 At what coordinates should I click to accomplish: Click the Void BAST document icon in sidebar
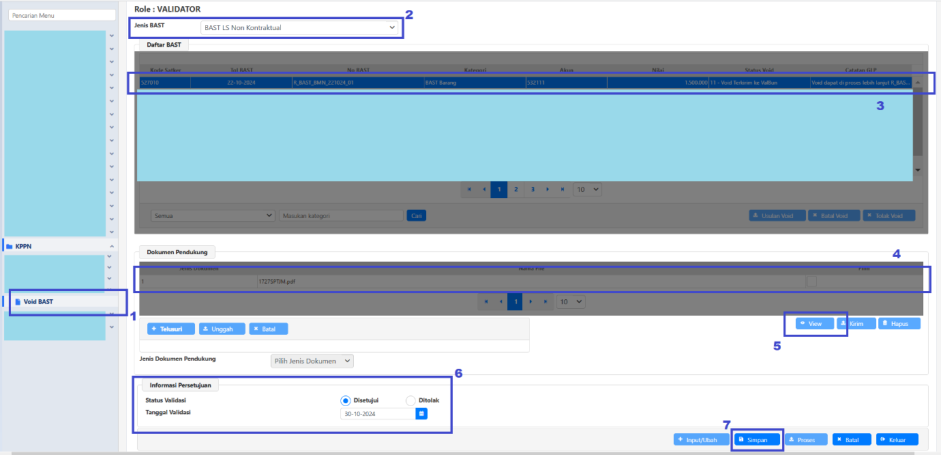pyautogui.click(x=18, y=301)
